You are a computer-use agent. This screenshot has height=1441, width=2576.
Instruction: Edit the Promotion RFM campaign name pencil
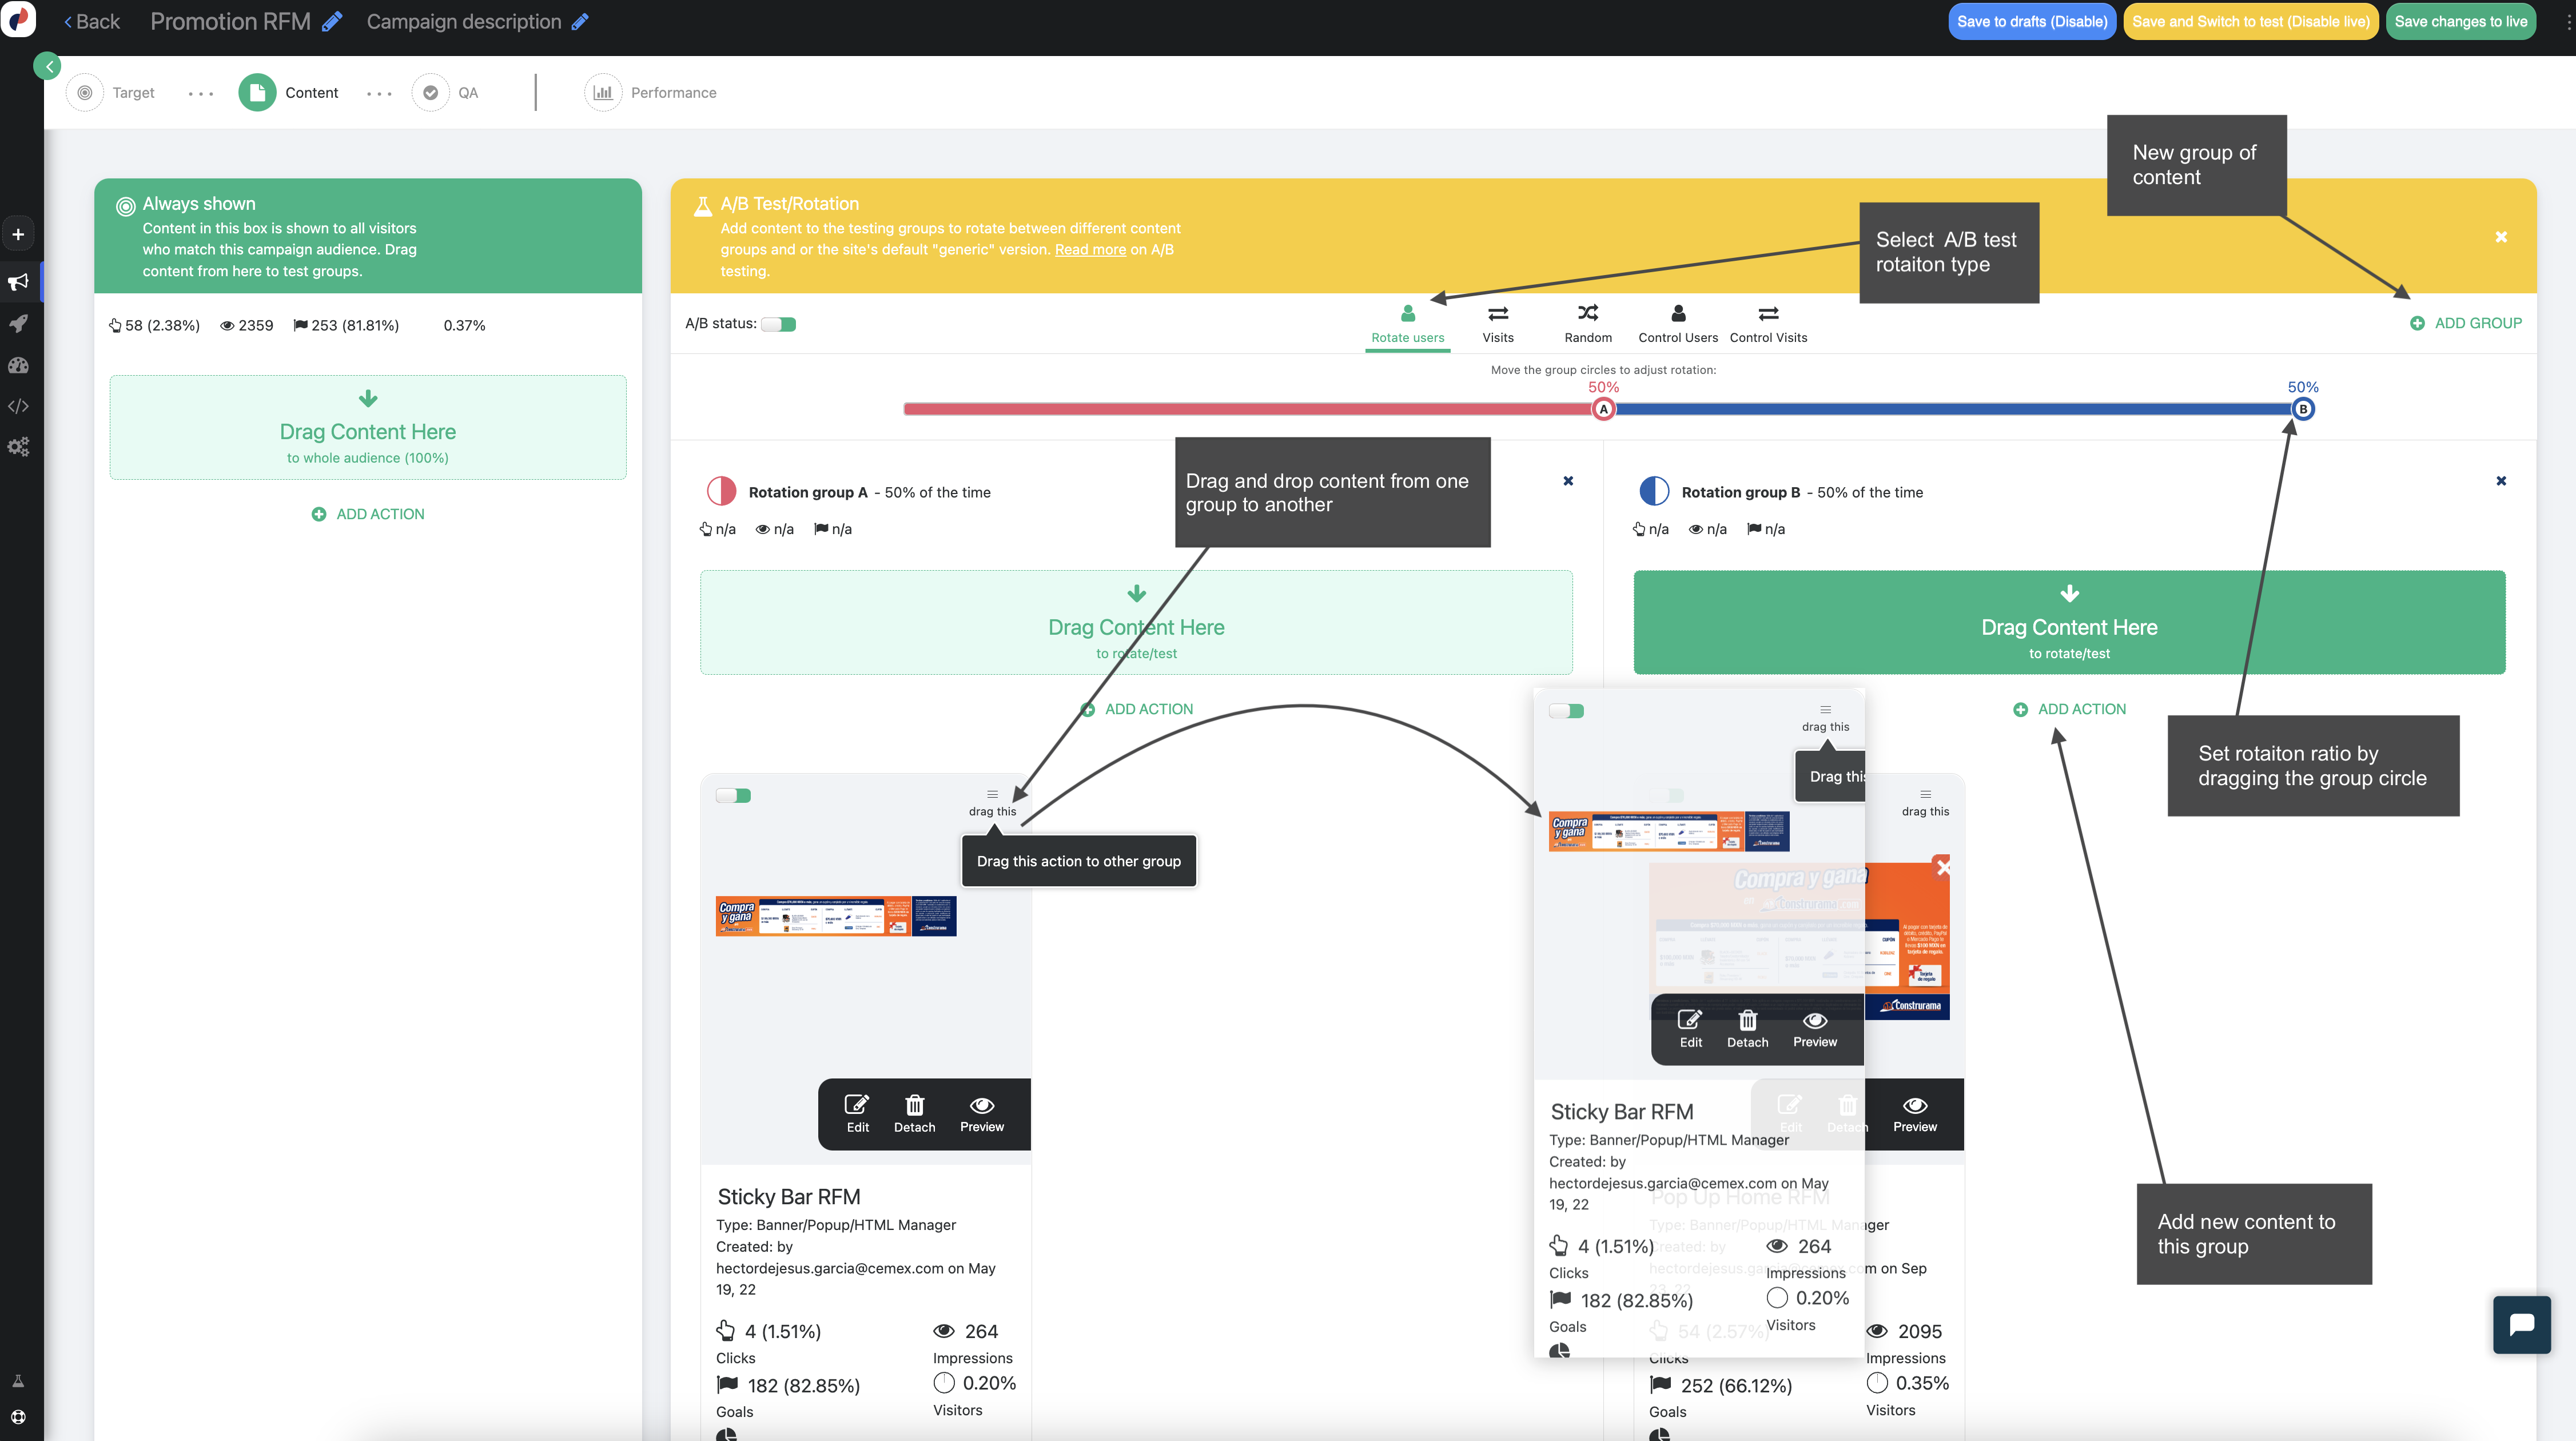click(333, 21)
